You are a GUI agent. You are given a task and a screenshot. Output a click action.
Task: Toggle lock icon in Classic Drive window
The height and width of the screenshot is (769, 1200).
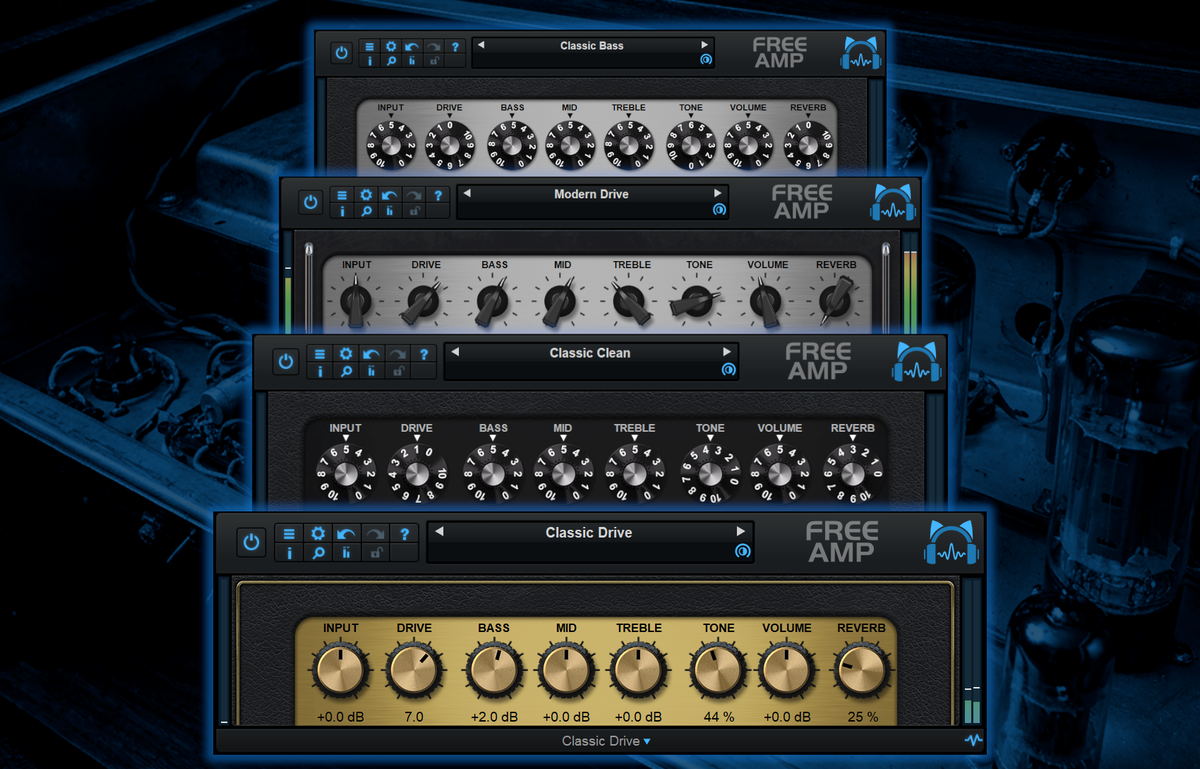pos(375,552)
